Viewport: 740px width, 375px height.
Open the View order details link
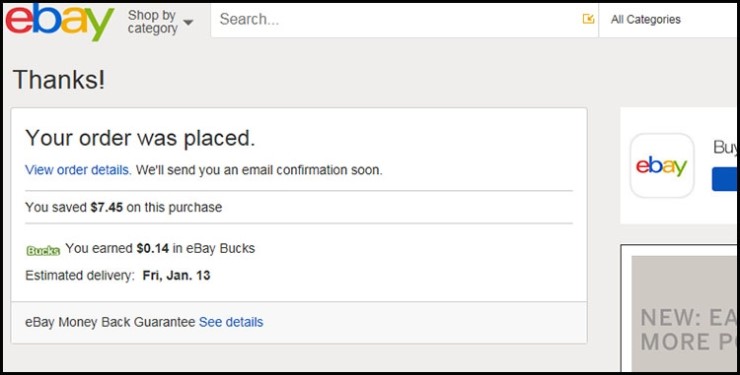click(x=78, y=170)
